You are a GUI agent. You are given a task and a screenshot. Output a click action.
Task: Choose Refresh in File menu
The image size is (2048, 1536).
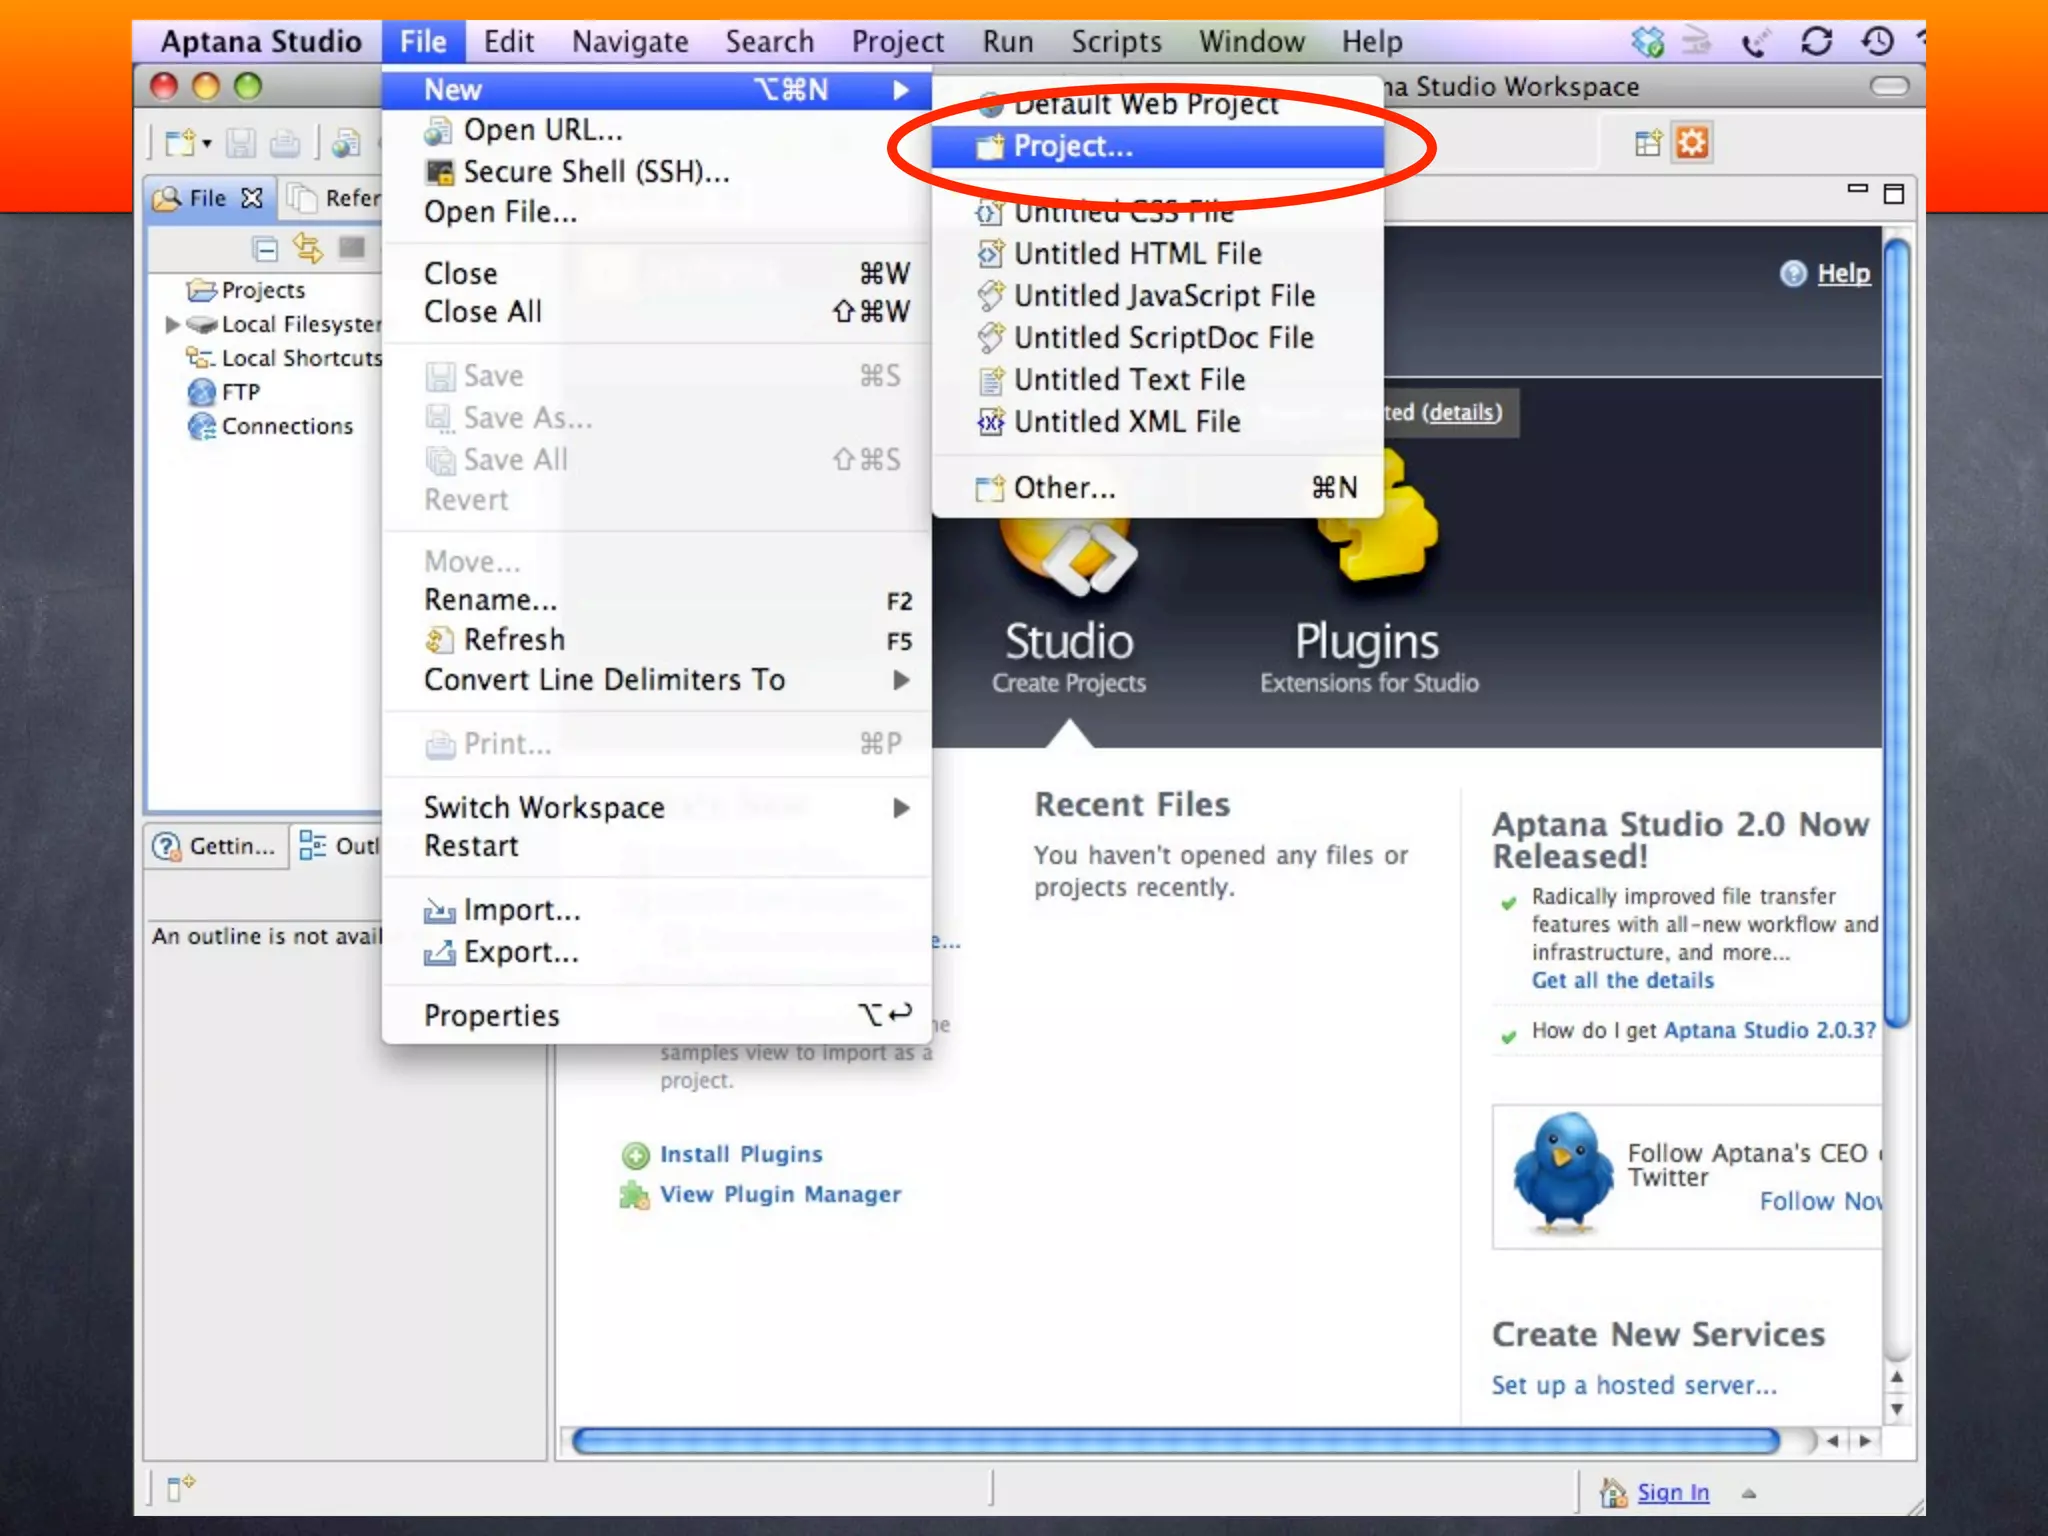point(656,640)
